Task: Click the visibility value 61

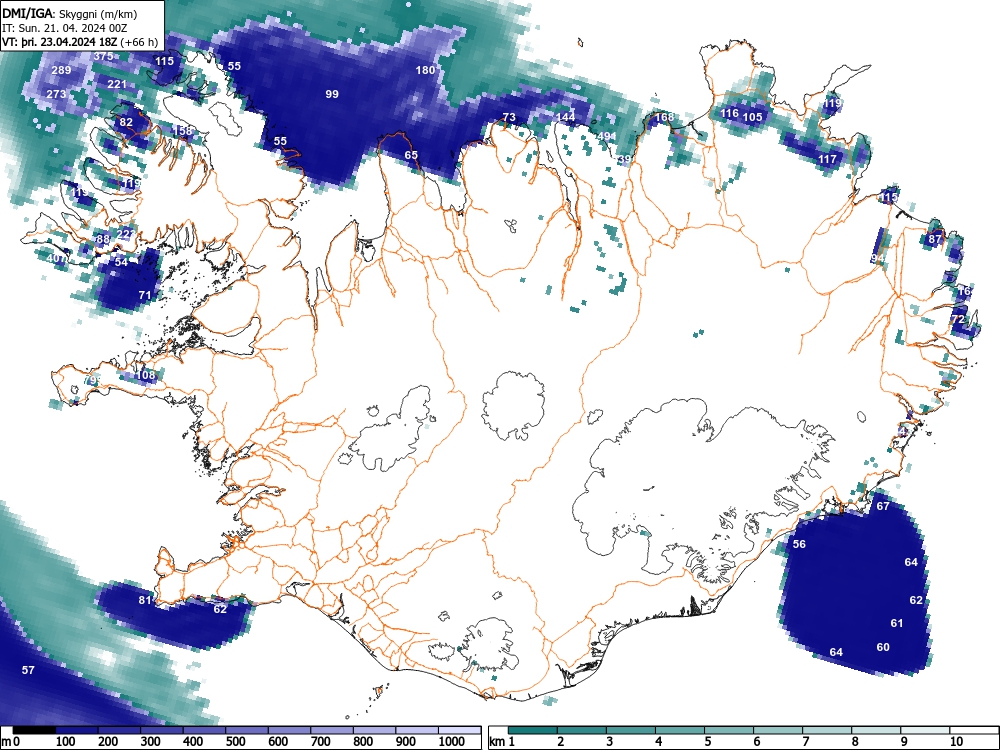Action: (897, 623)
